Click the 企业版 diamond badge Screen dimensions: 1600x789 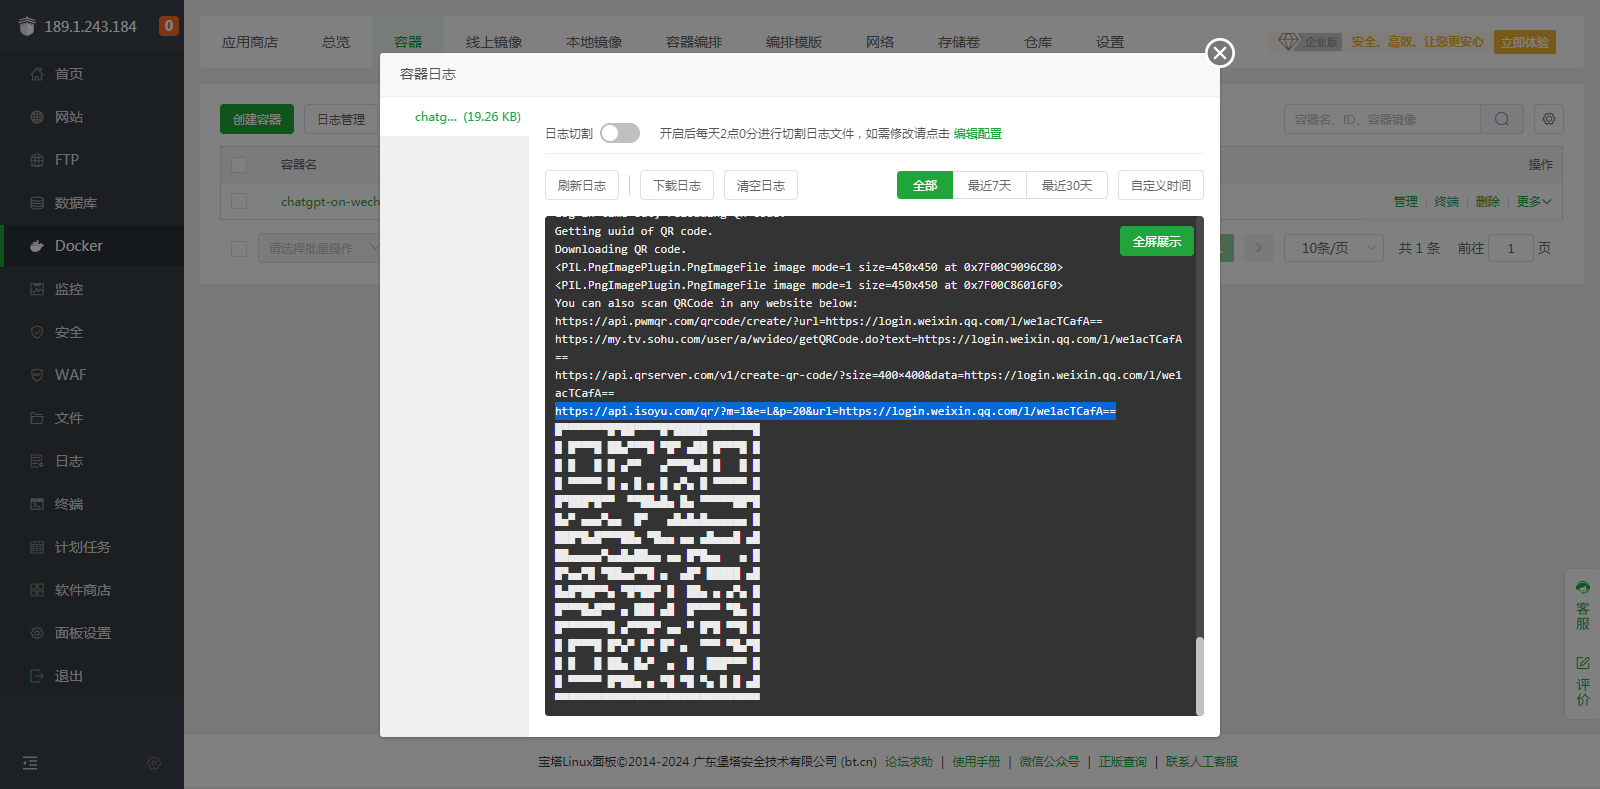(x=1309, y=42)
